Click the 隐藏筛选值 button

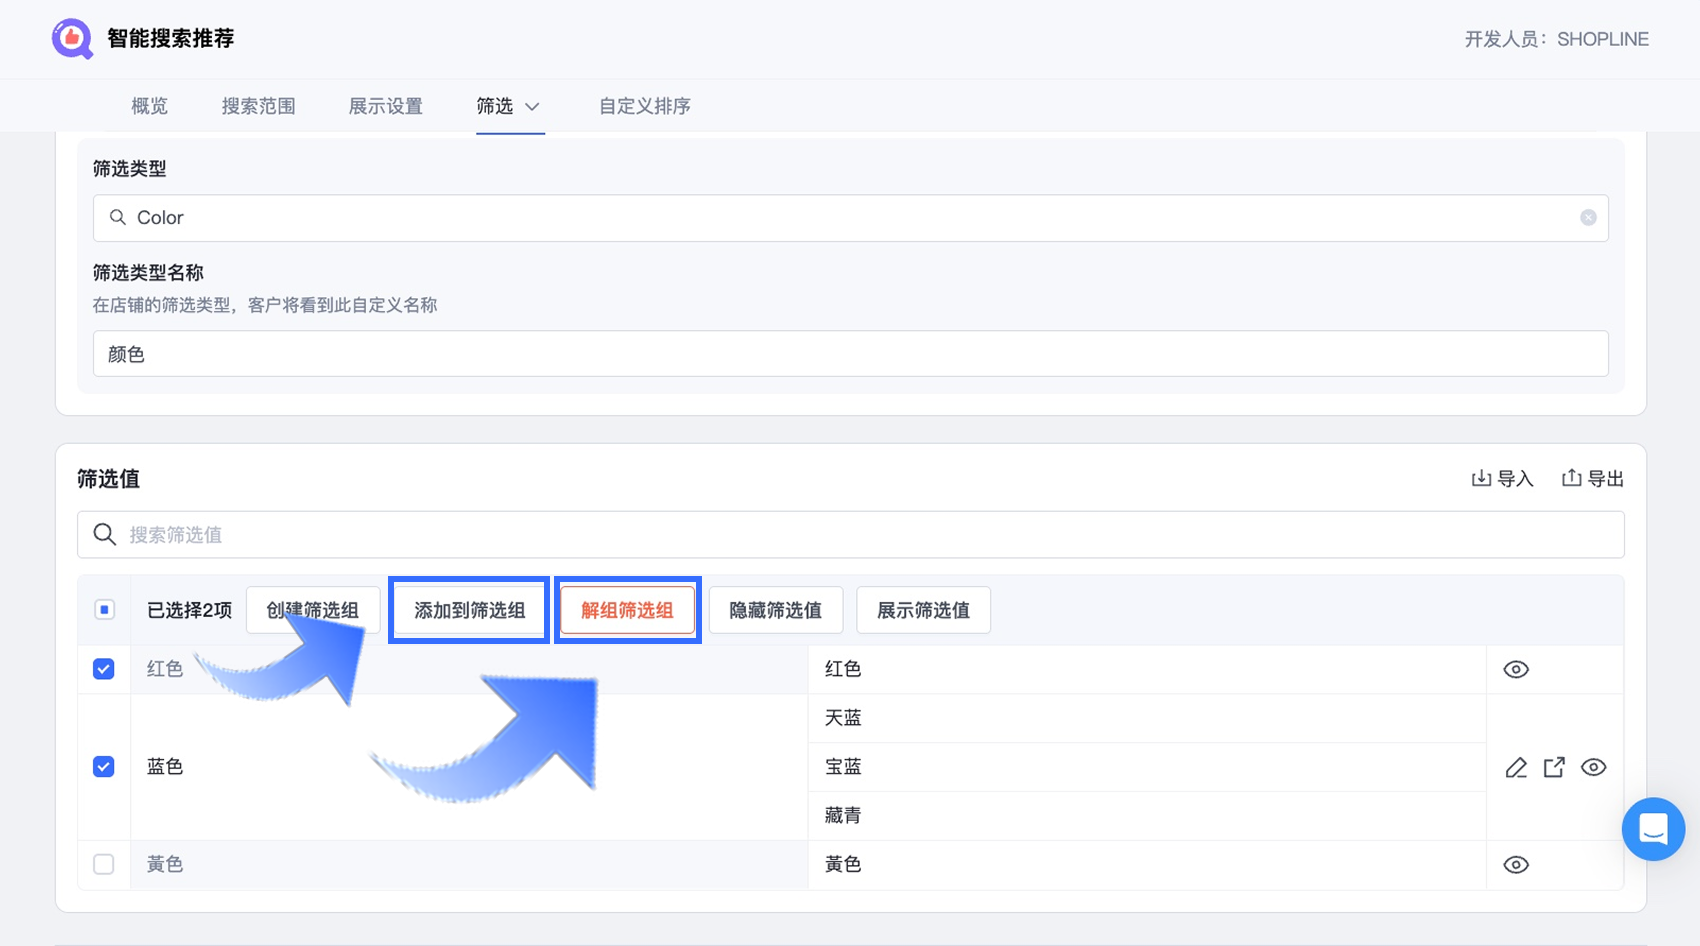click(775, 610)
